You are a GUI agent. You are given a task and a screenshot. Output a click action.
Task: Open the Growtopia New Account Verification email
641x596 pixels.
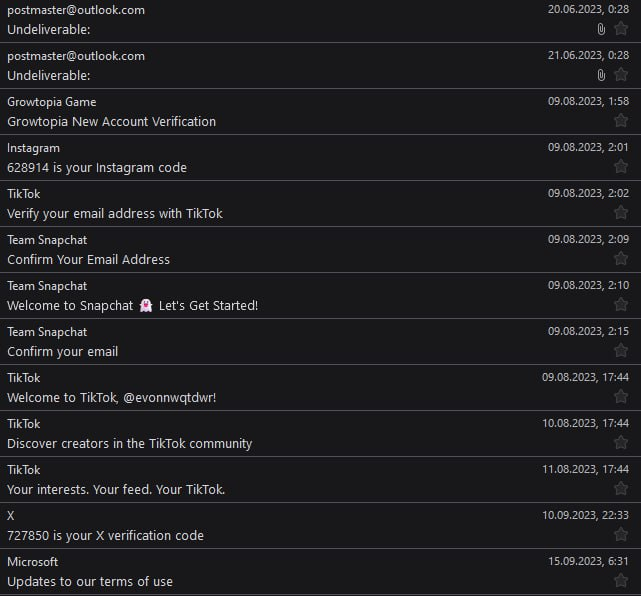click(x=111, y=121)
